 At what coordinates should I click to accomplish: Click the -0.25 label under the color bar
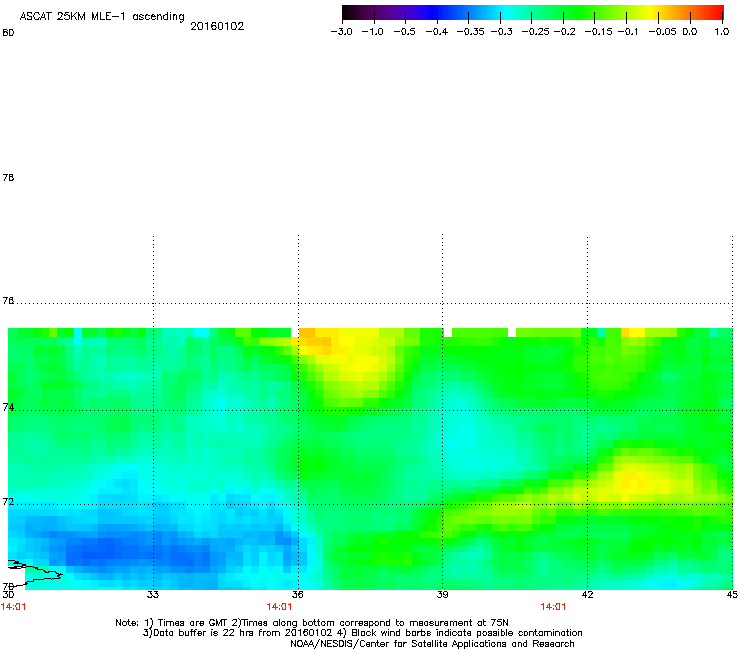click(x=536, y=32)
